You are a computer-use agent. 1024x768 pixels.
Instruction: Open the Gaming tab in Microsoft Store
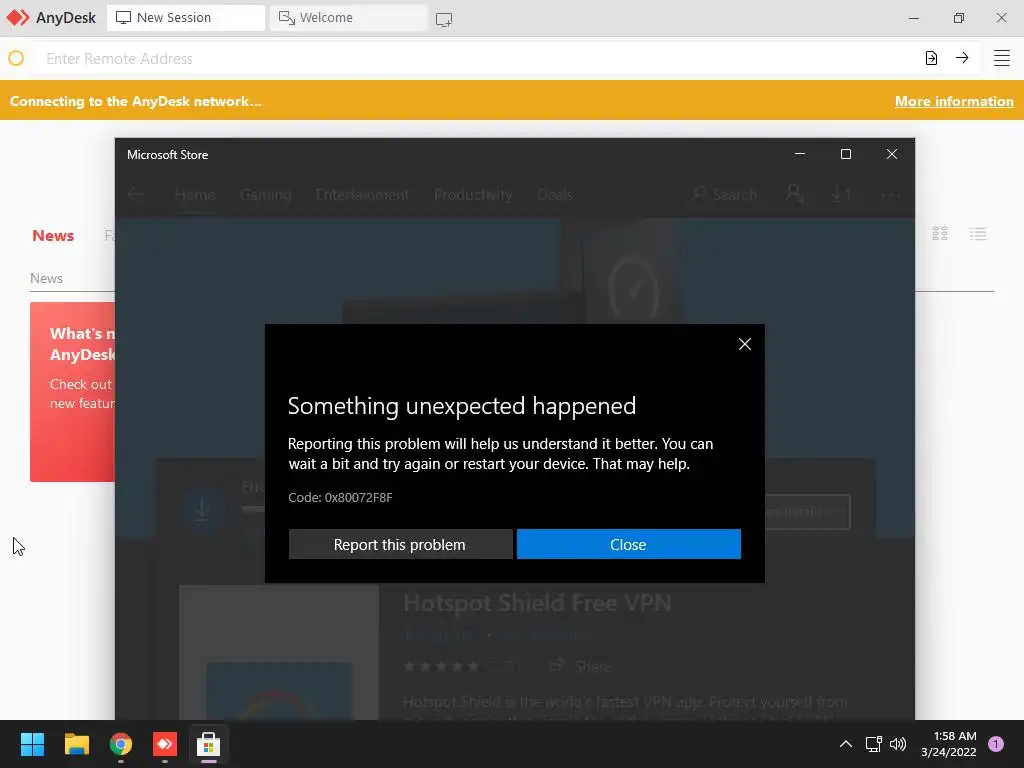point(265,195)
